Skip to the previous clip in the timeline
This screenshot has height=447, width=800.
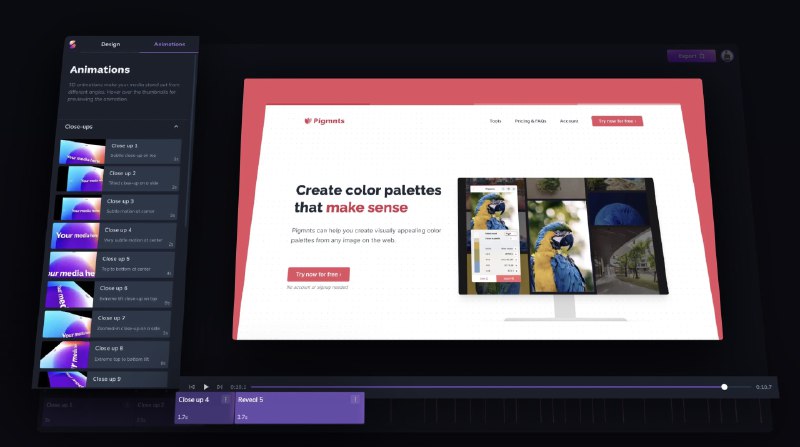(192, 386)
